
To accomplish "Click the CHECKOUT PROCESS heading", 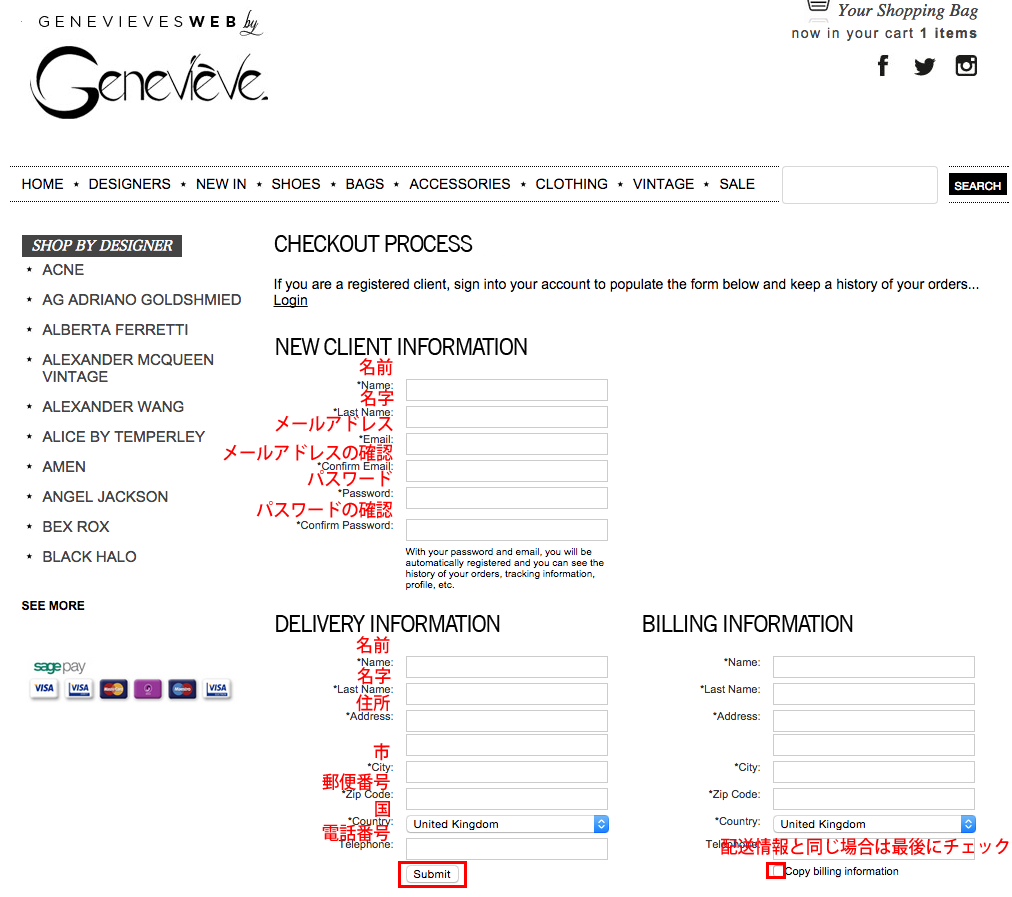I will [x=373, y=244].
